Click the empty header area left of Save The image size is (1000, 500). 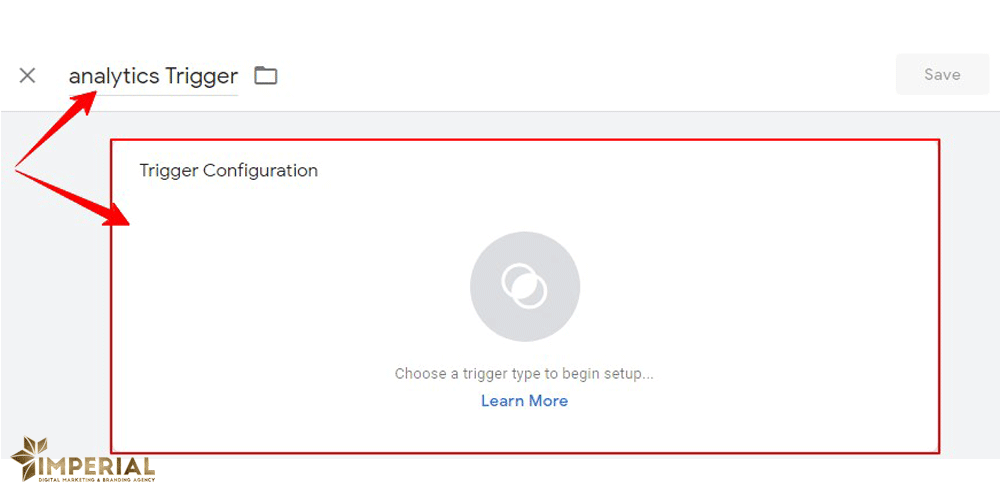point(600,75)
